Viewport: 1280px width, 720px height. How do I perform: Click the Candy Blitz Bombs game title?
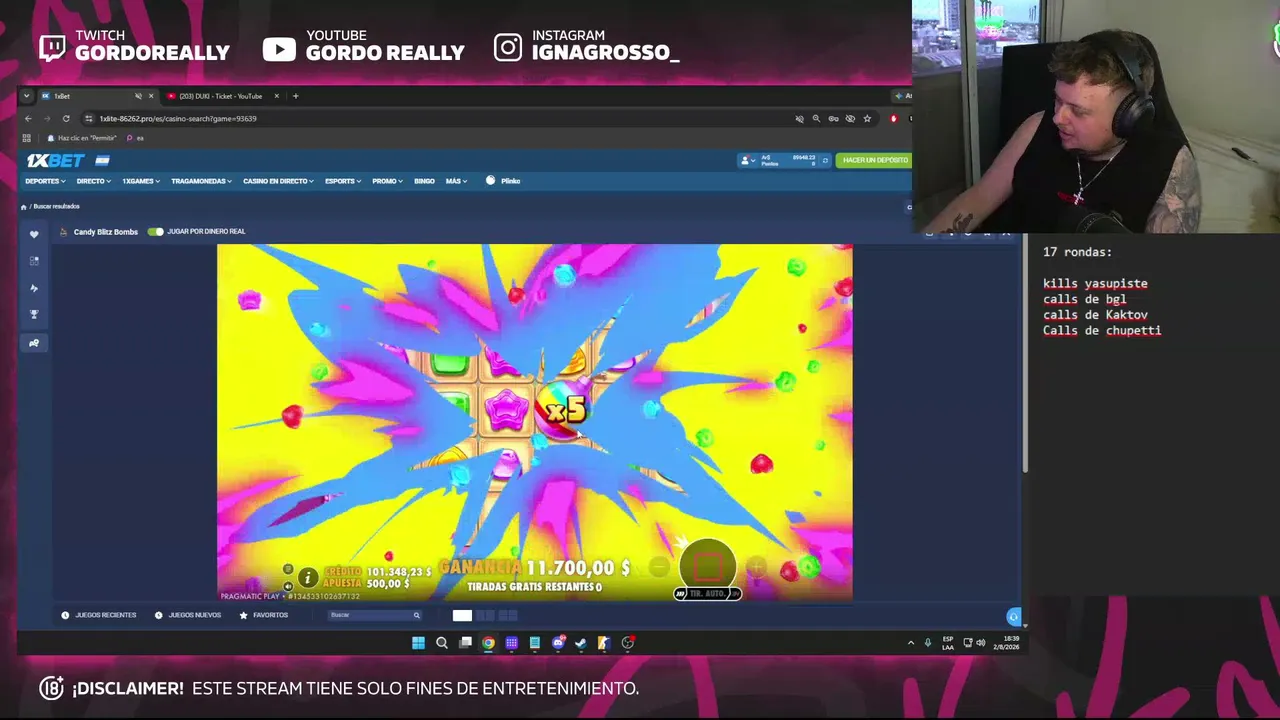pyautogui.click(x=105, y=232)
